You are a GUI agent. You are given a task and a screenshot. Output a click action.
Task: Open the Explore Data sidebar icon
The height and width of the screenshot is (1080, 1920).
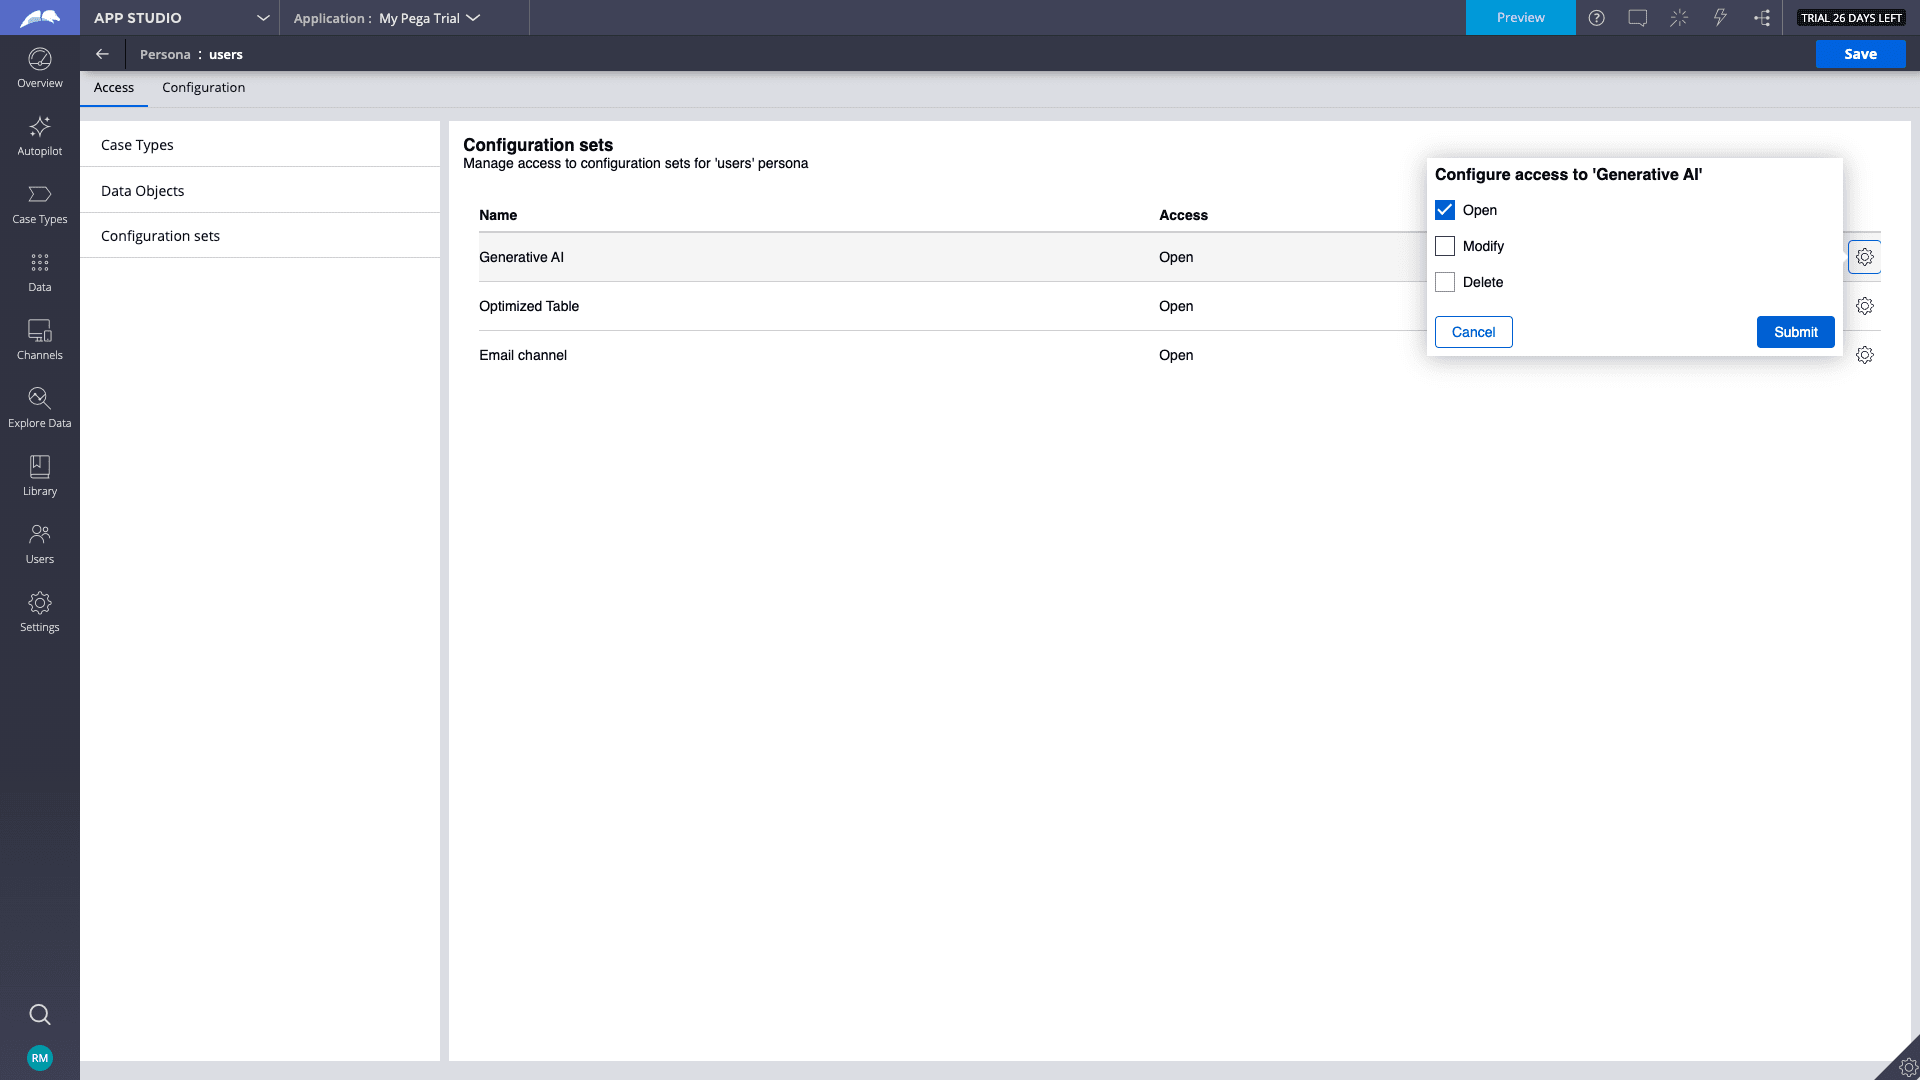point(40,409)
